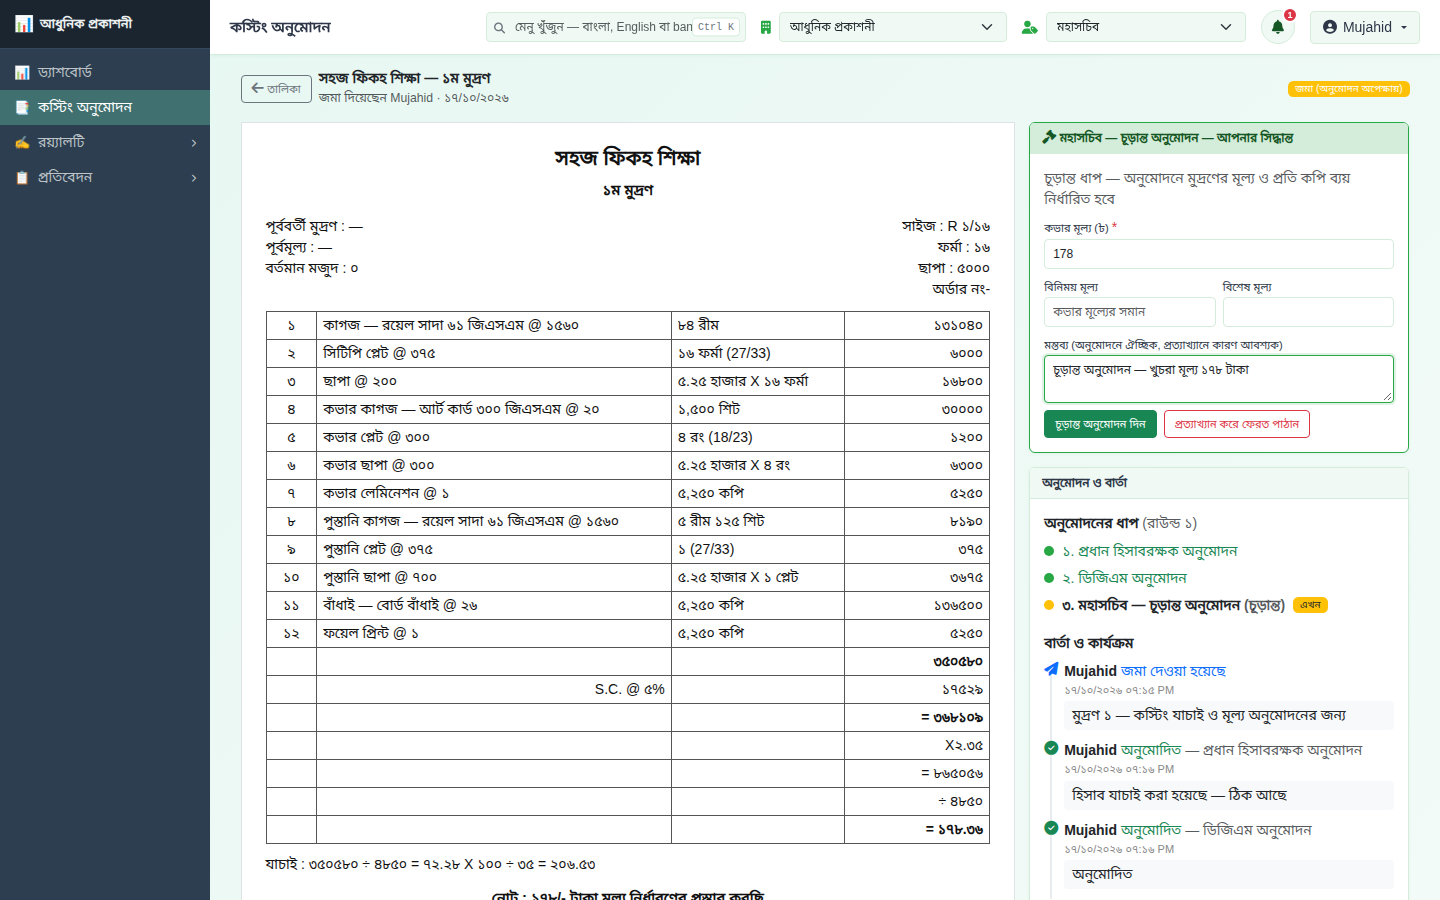Click the তালিকা back button
The width and height of the screenshot is (1440, 900).
click(x=276, y=89)
